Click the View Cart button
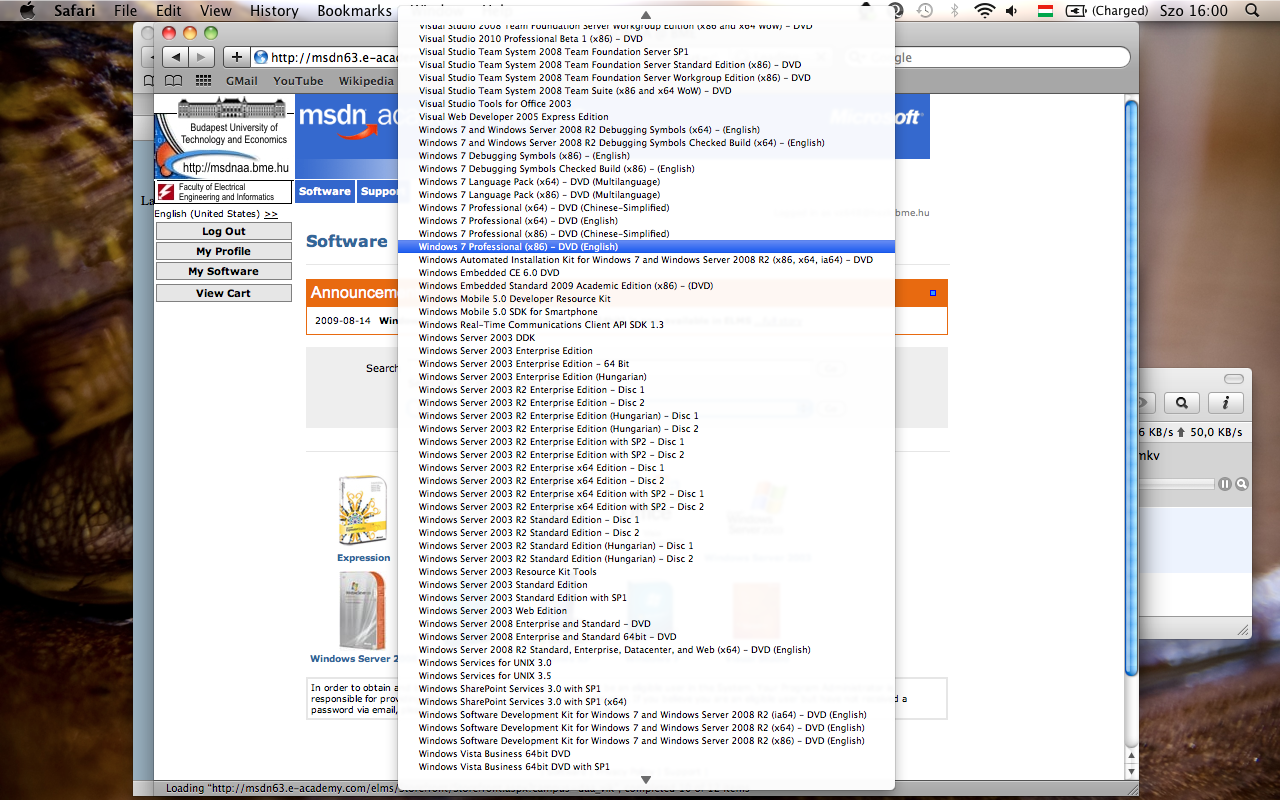 pyautogui.click(x=224, y=293)
